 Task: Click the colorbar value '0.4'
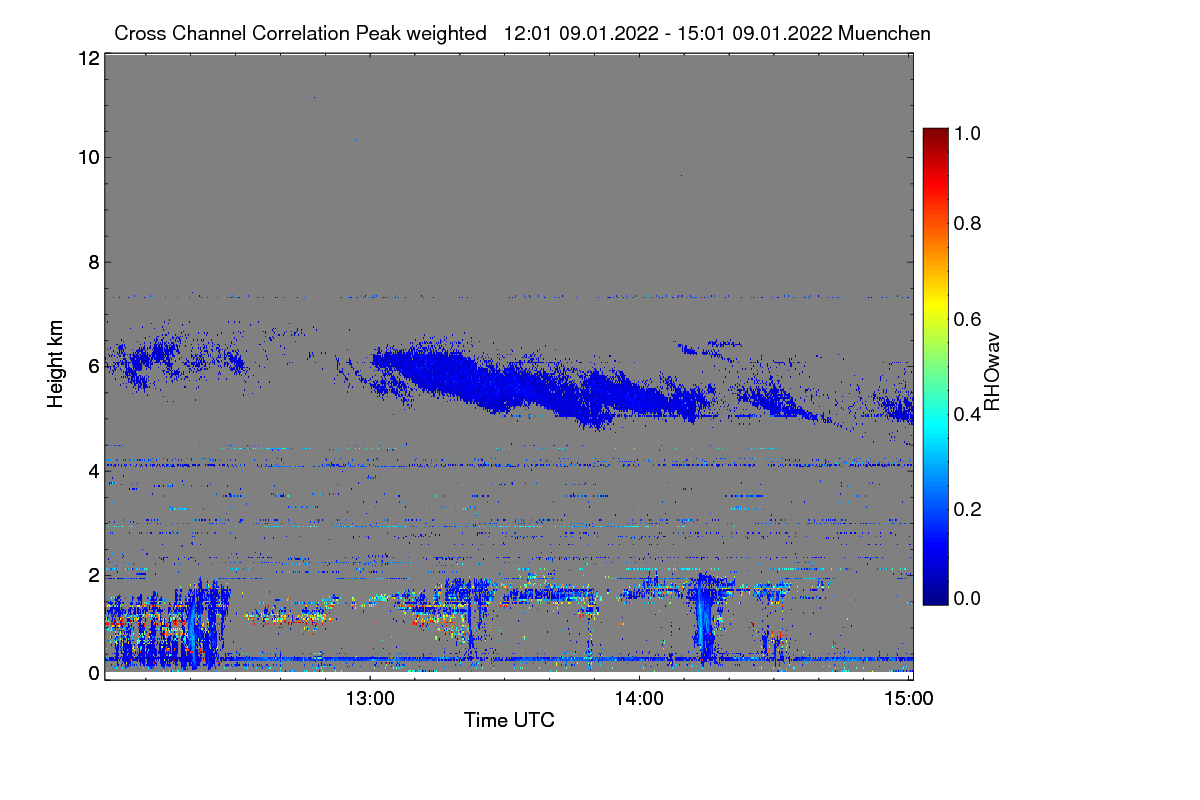[x=968, y=414]
